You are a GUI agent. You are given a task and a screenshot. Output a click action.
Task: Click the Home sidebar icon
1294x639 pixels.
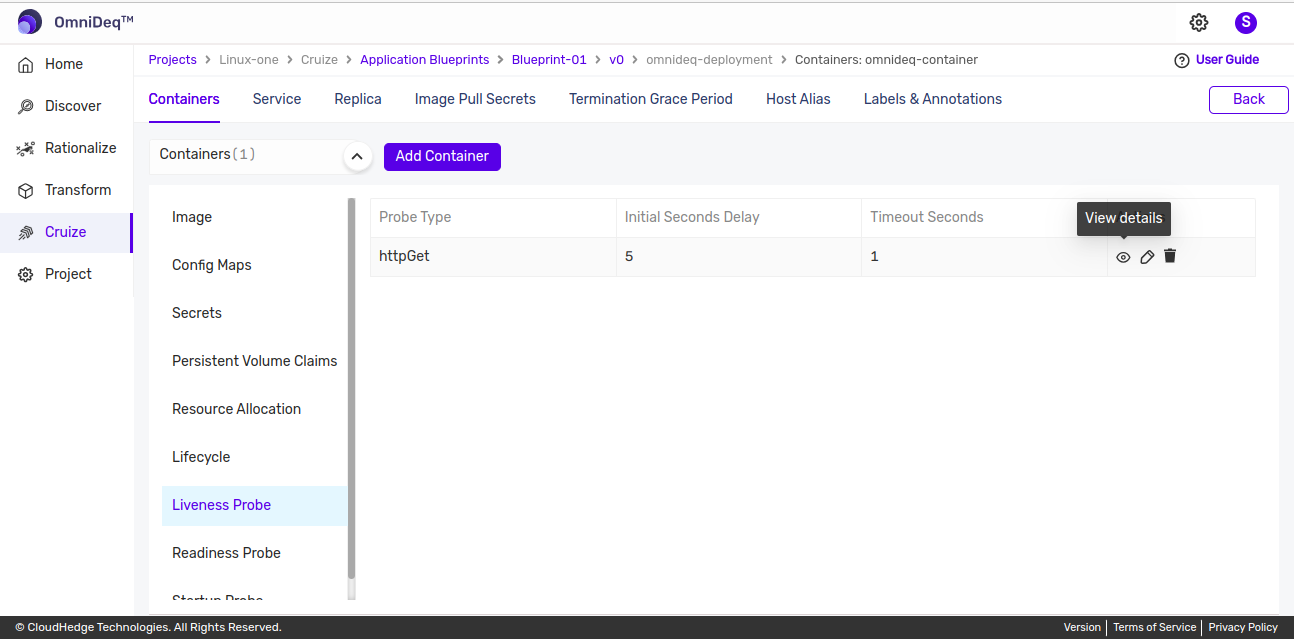(26, 64)
